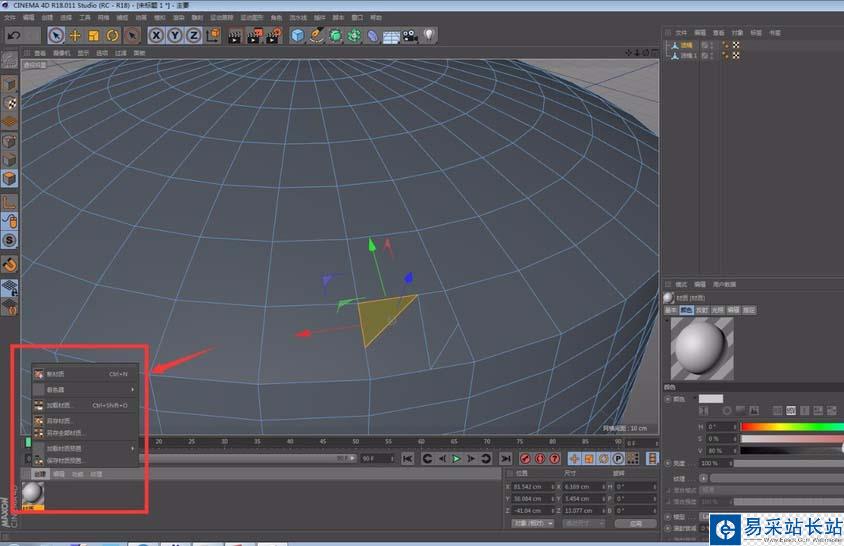Toggle the Y axis lock

[x=174, y=35]
